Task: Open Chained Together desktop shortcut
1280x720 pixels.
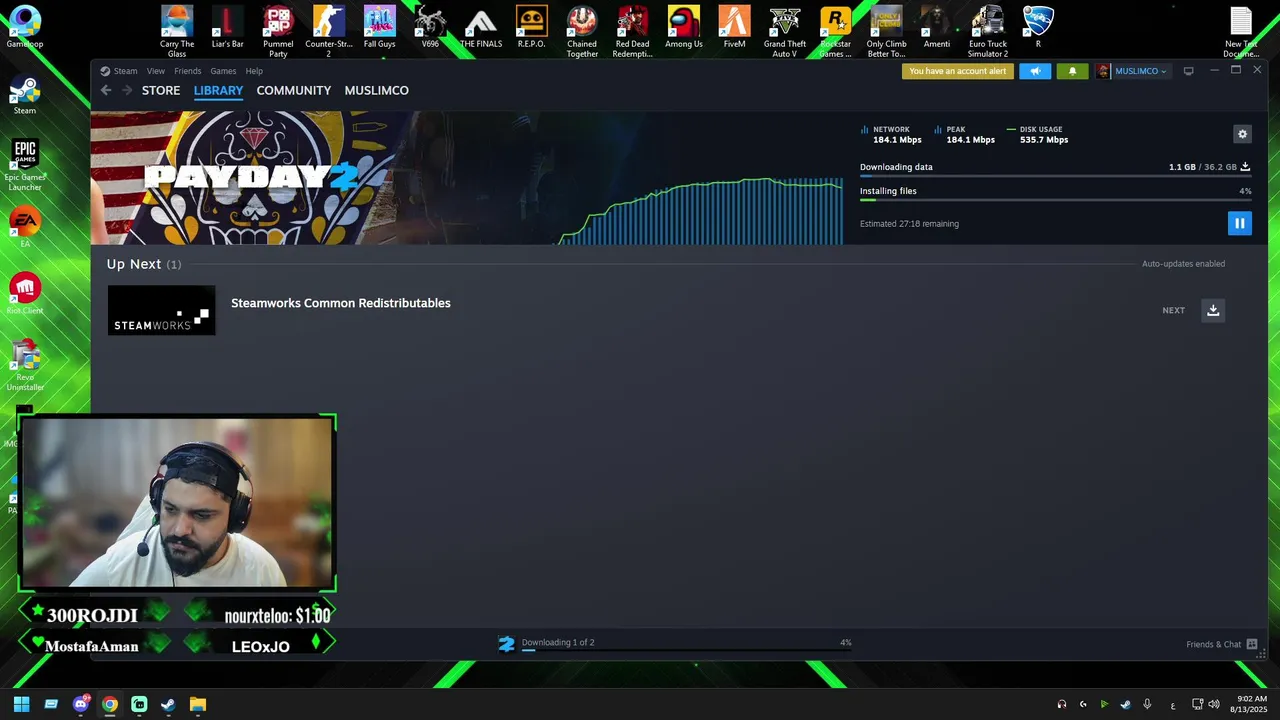Action: coord(582,32)
